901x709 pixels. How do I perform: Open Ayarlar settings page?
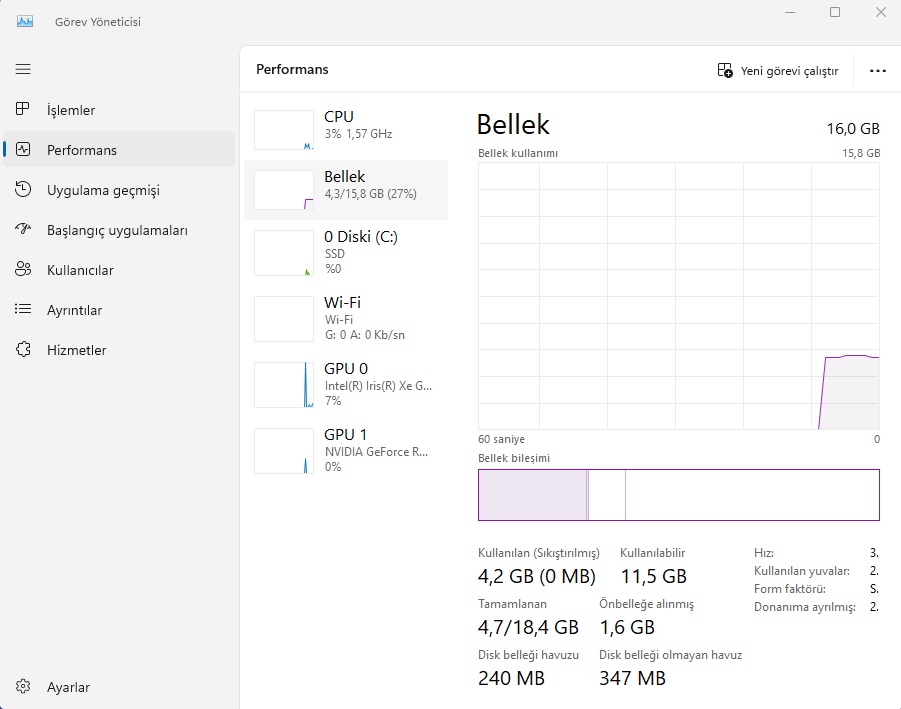click(x=119, y=687)
